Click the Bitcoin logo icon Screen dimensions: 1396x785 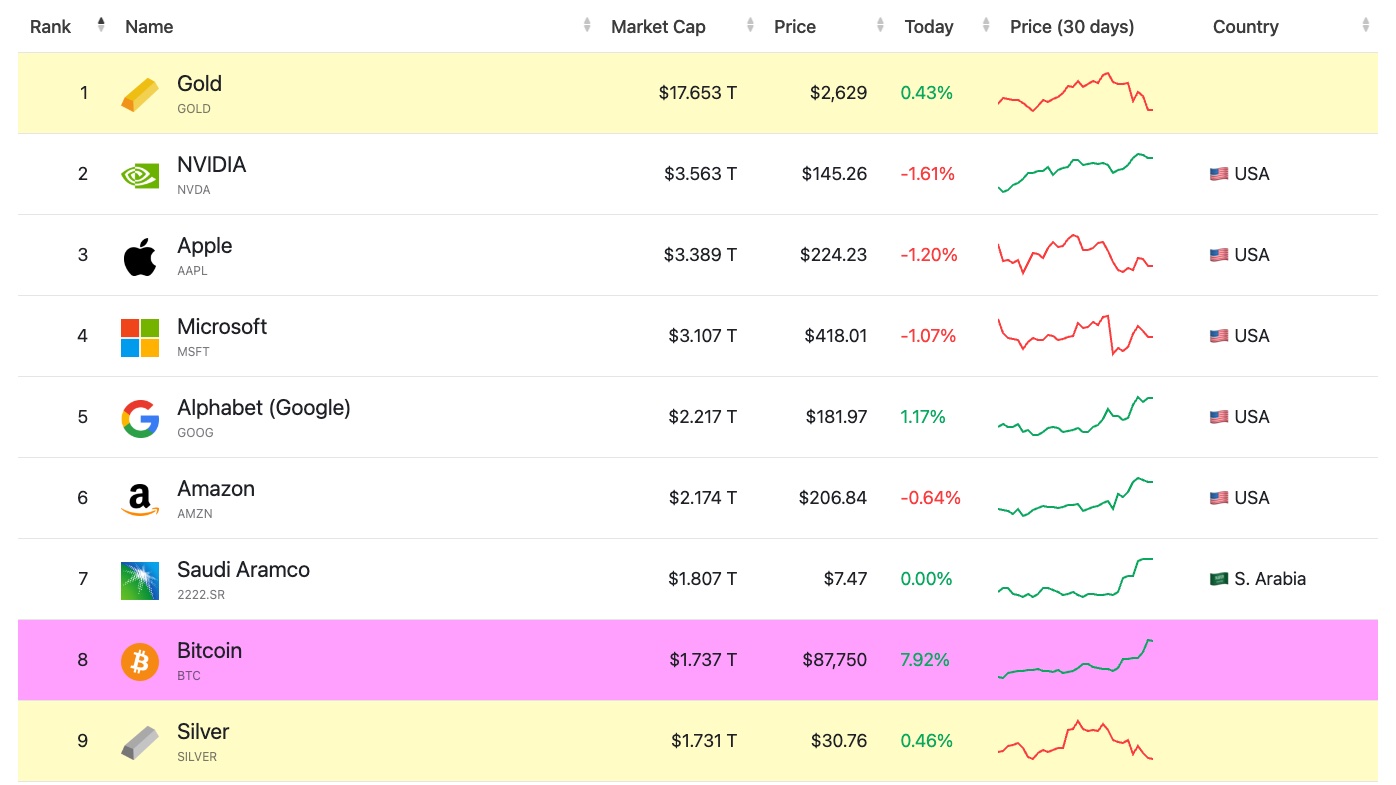coord(140,661)
